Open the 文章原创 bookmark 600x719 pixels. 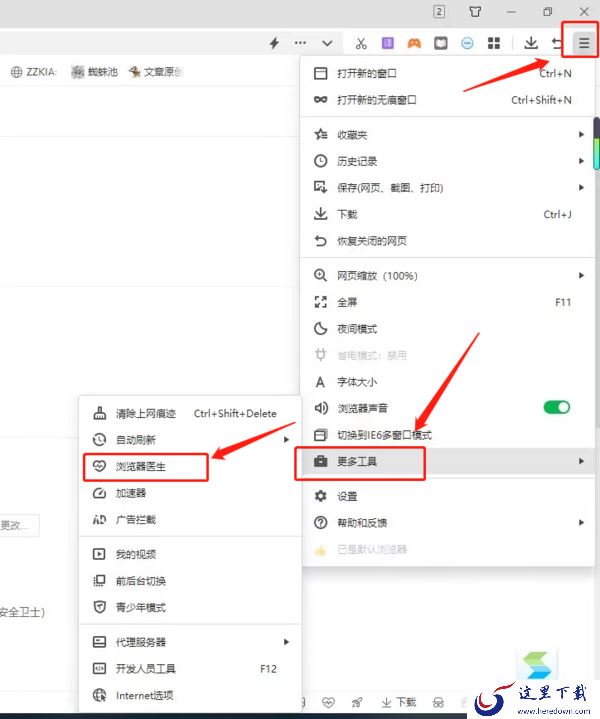tap(156, 72)
